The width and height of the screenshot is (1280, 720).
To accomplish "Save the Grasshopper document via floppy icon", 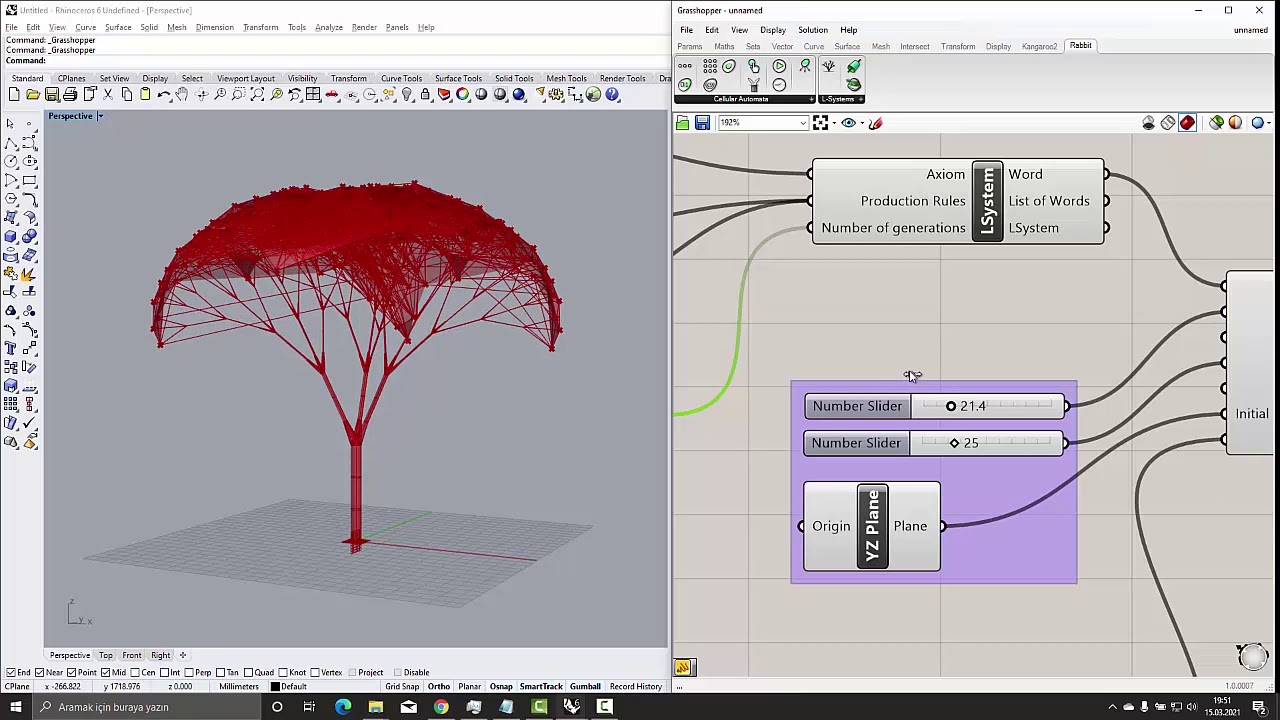I will pos(702,123).
